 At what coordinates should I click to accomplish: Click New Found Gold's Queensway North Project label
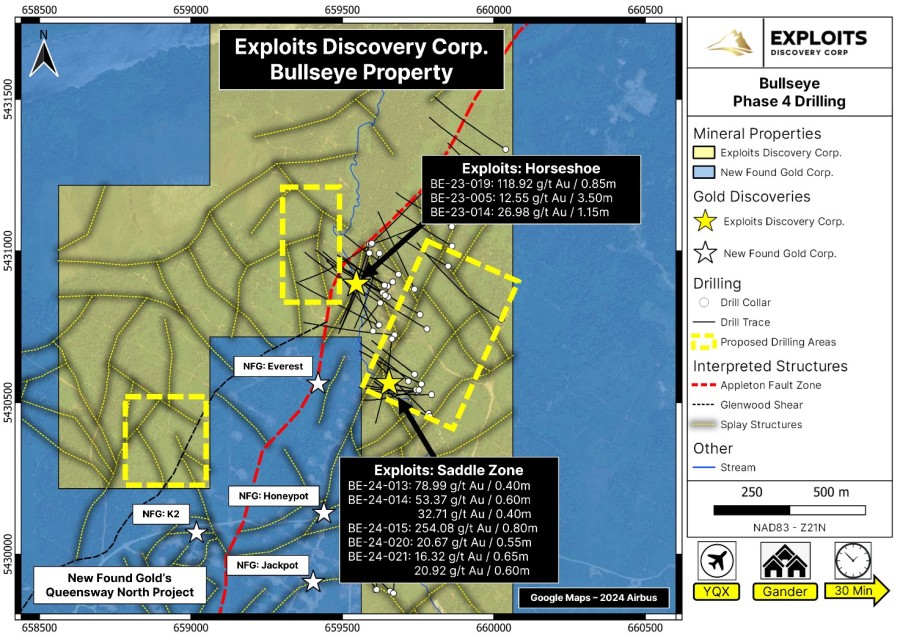click(120, 585)
